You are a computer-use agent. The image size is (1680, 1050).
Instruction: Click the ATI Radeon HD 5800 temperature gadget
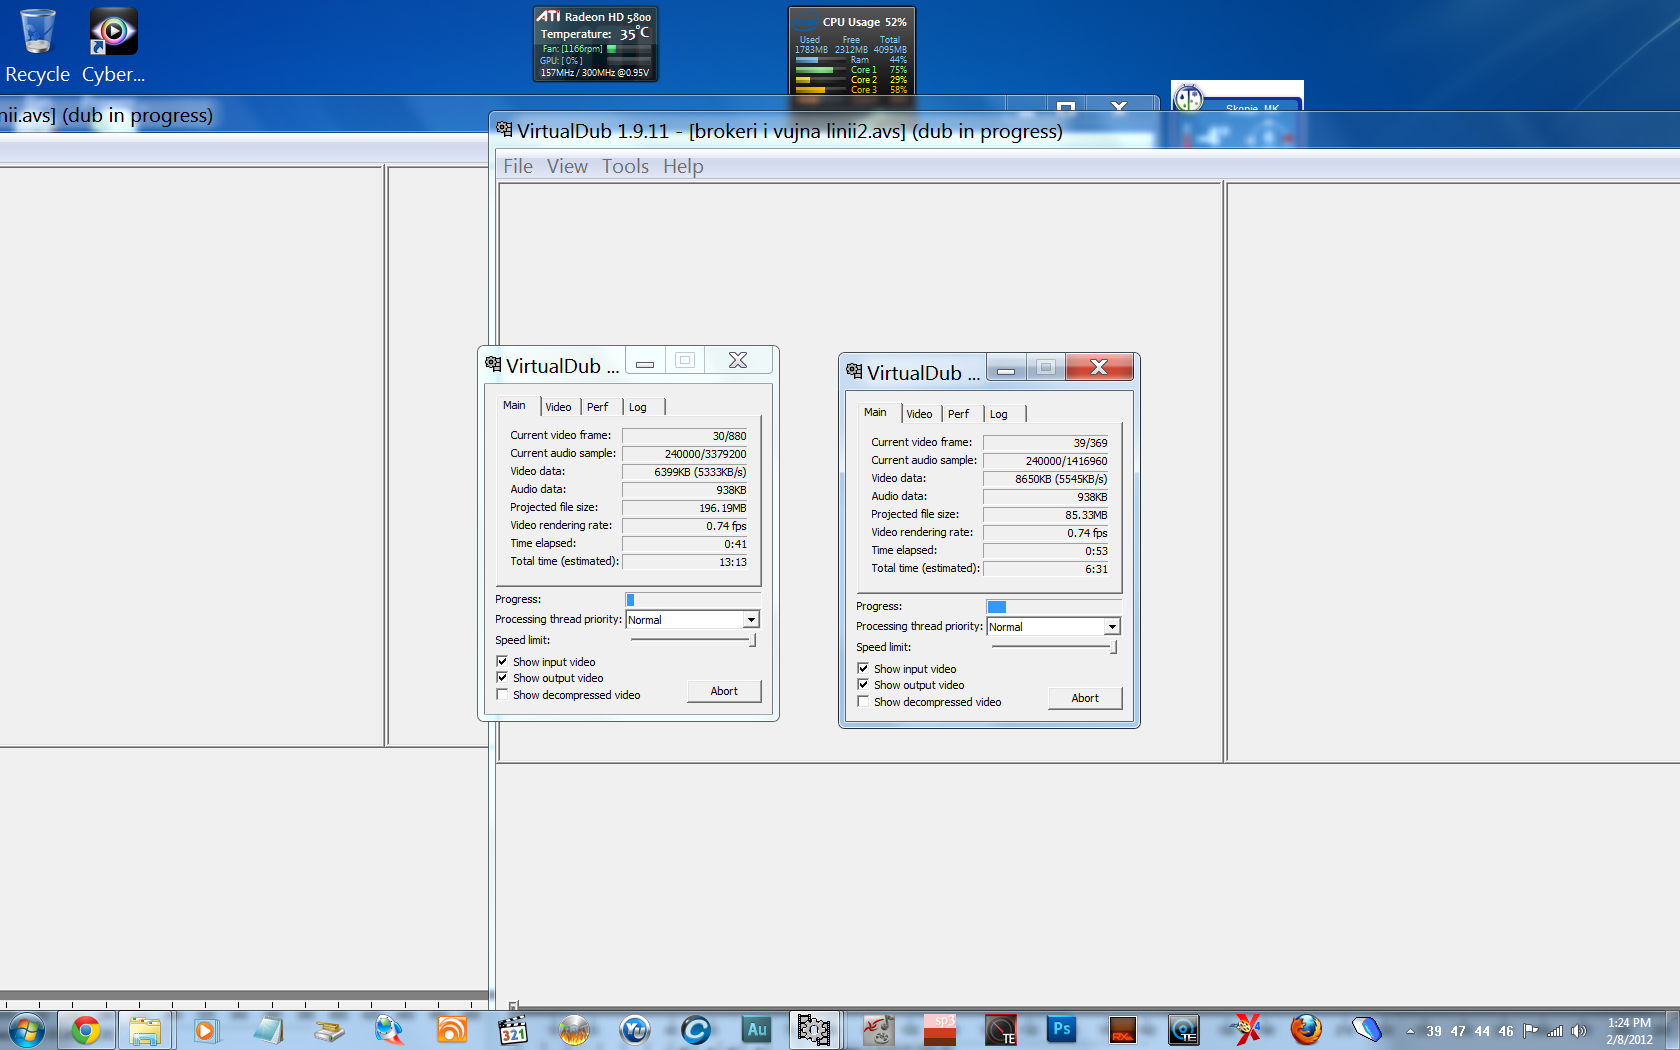[x=596, y=44]
